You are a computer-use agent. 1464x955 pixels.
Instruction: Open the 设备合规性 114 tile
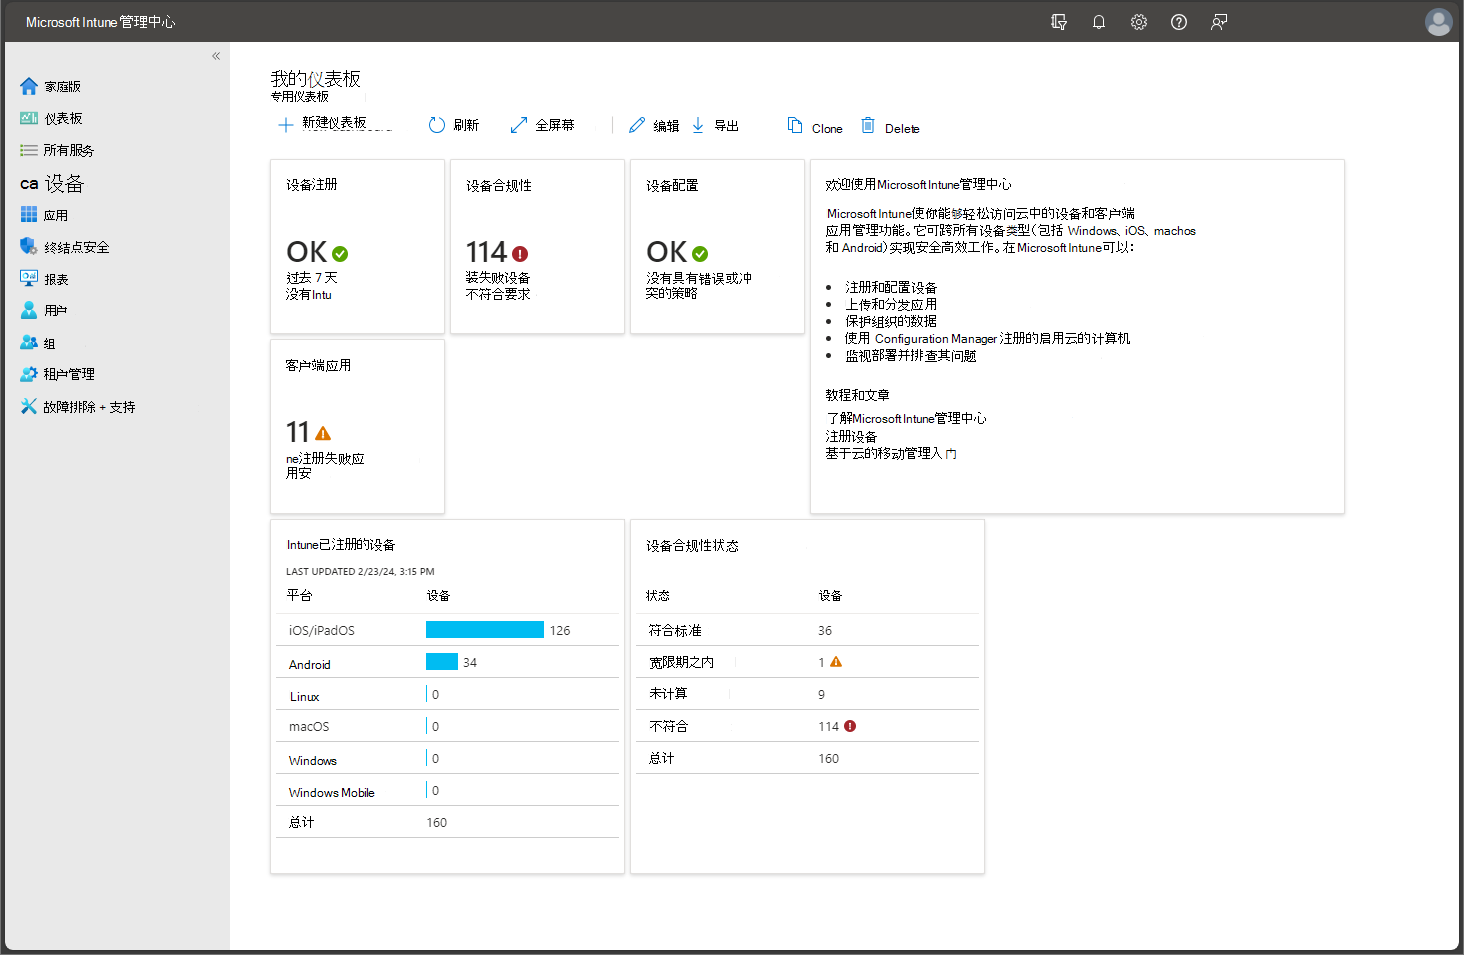pyautogui.click(x=537, y=247)
